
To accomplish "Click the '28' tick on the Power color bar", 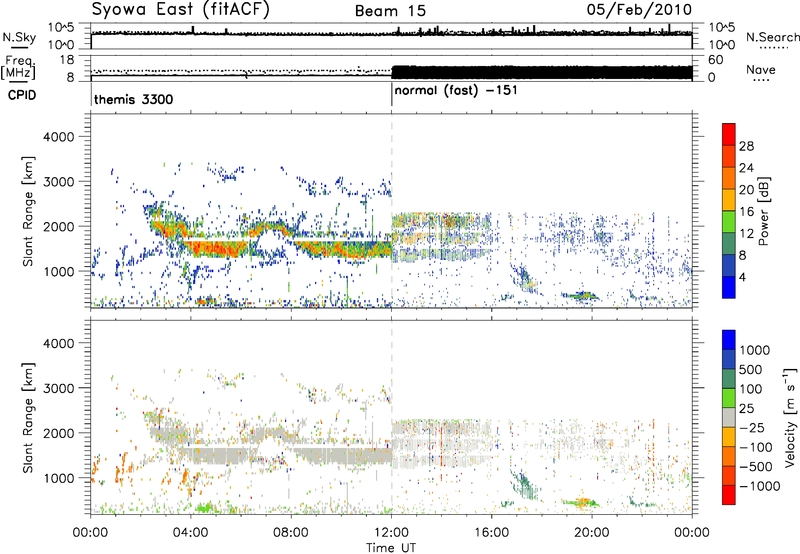I will tap(746, 146).
